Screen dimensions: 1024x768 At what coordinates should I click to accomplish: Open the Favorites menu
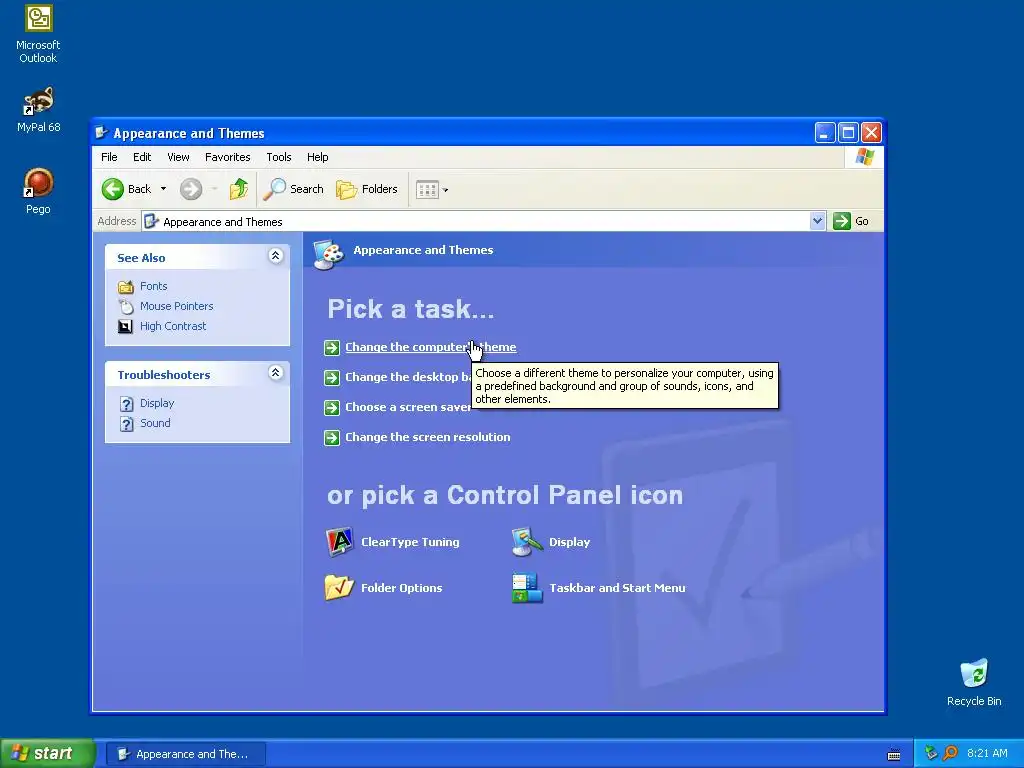[x=227, y=157]
